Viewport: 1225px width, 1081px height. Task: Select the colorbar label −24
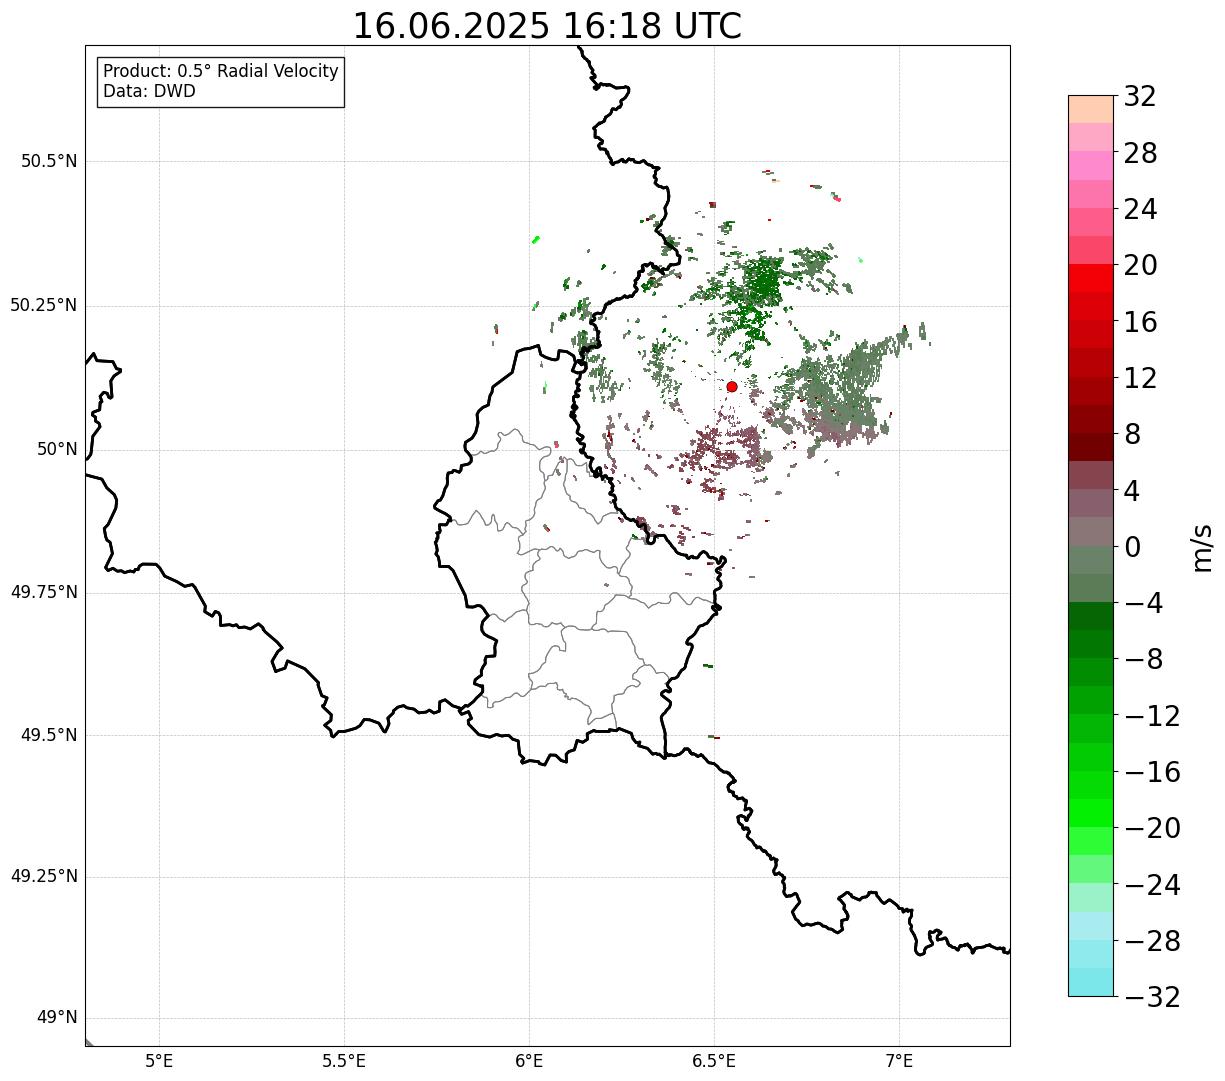click(1152, 886)
